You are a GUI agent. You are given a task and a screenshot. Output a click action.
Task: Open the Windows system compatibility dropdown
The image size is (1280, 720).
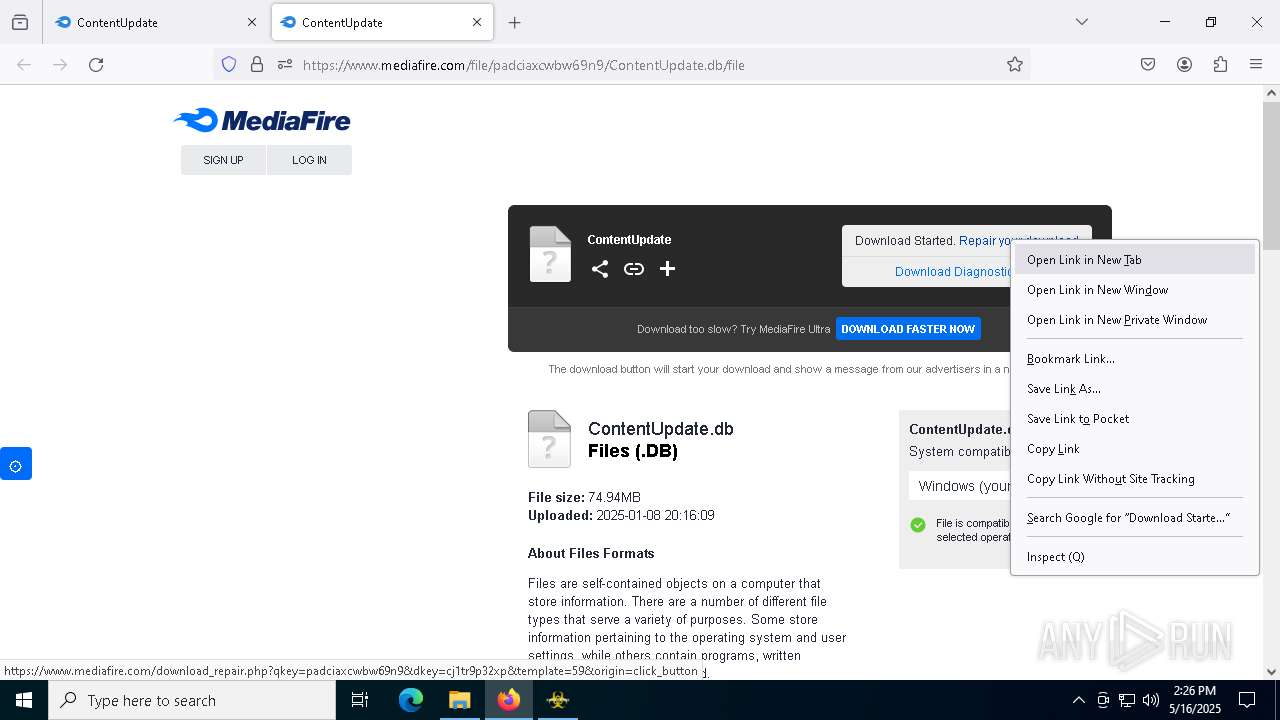[x=961, y=486]
